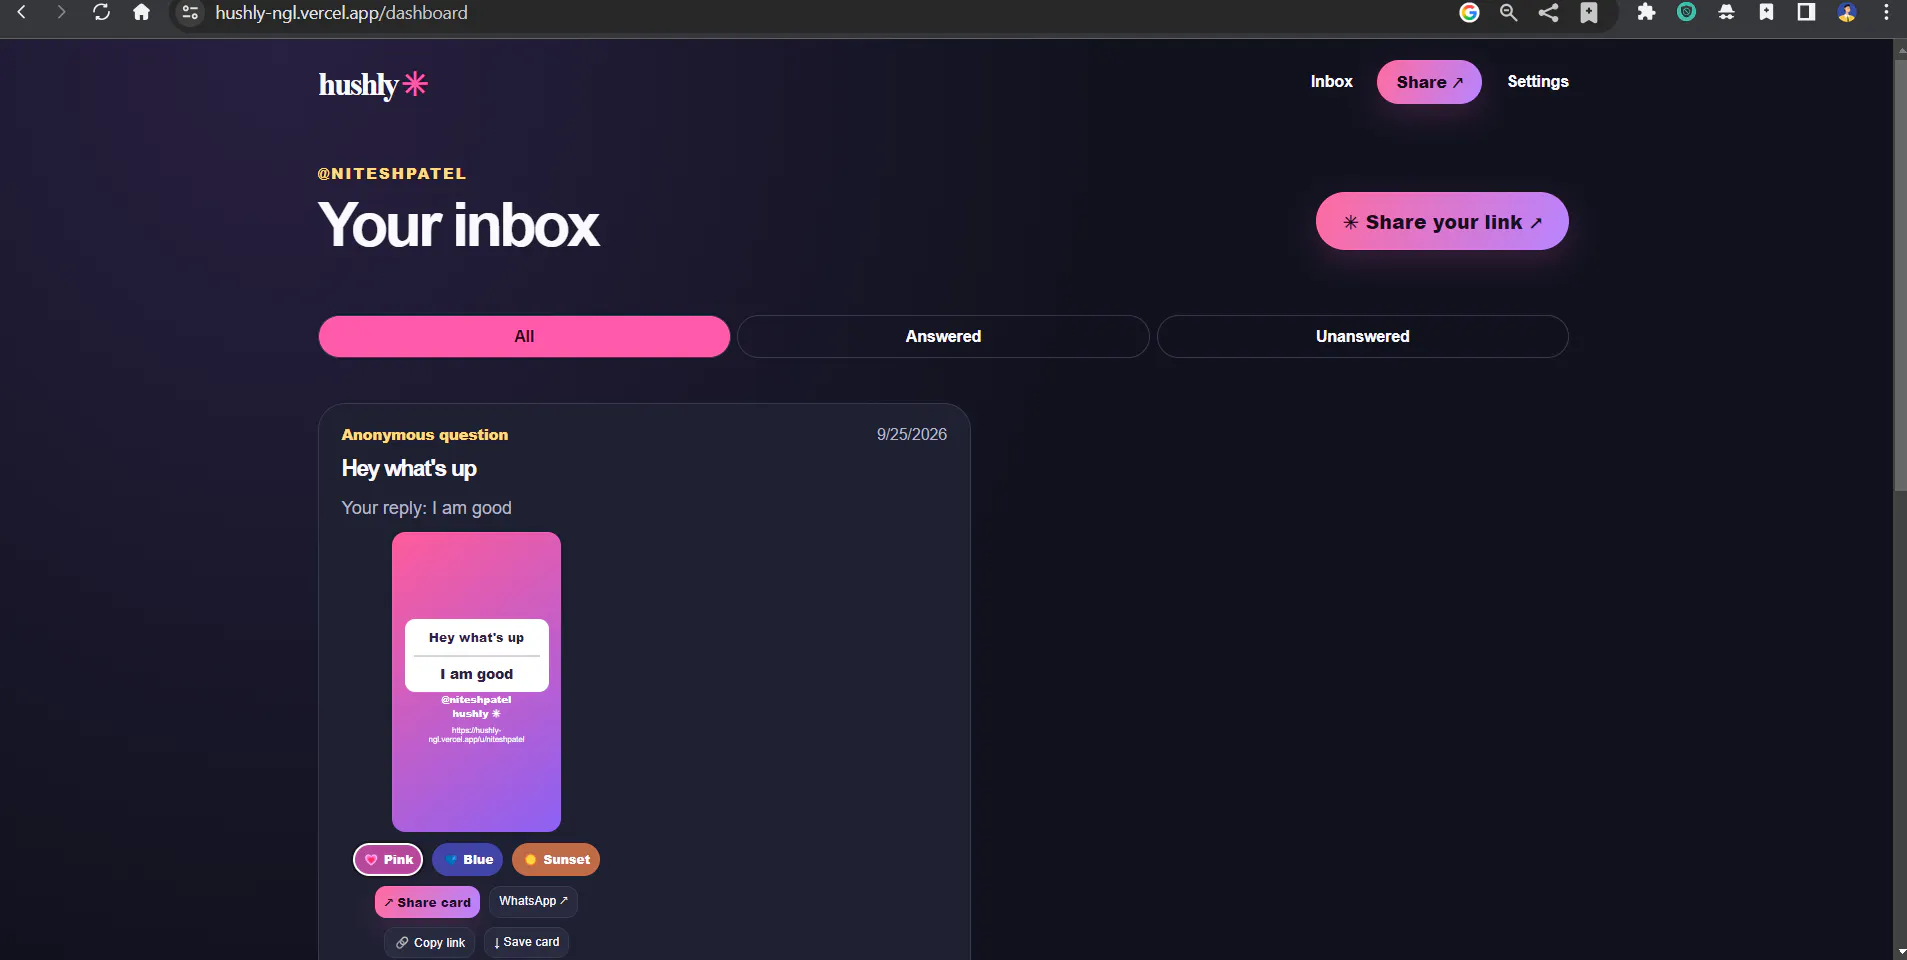Click the date 9/25/2026
This screenshot has height=960, width=1907.
point(911,434)
